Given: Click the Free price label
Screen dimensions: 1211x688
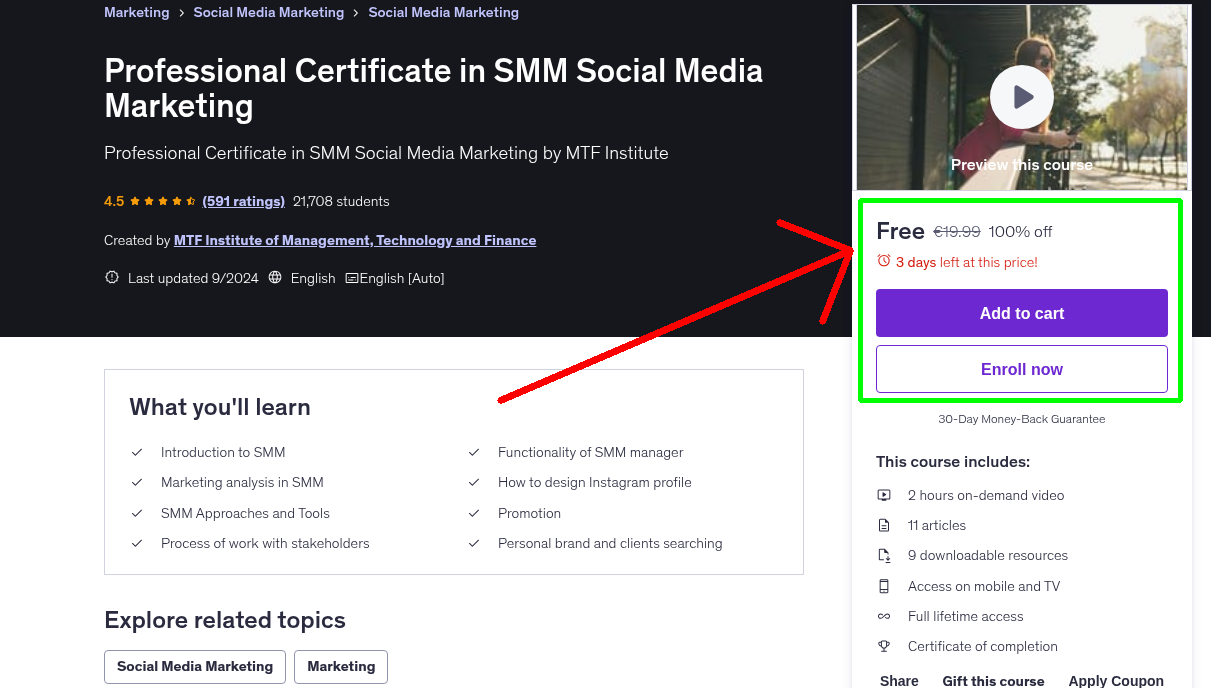Looking at the screenshot, I should (900, 231).
